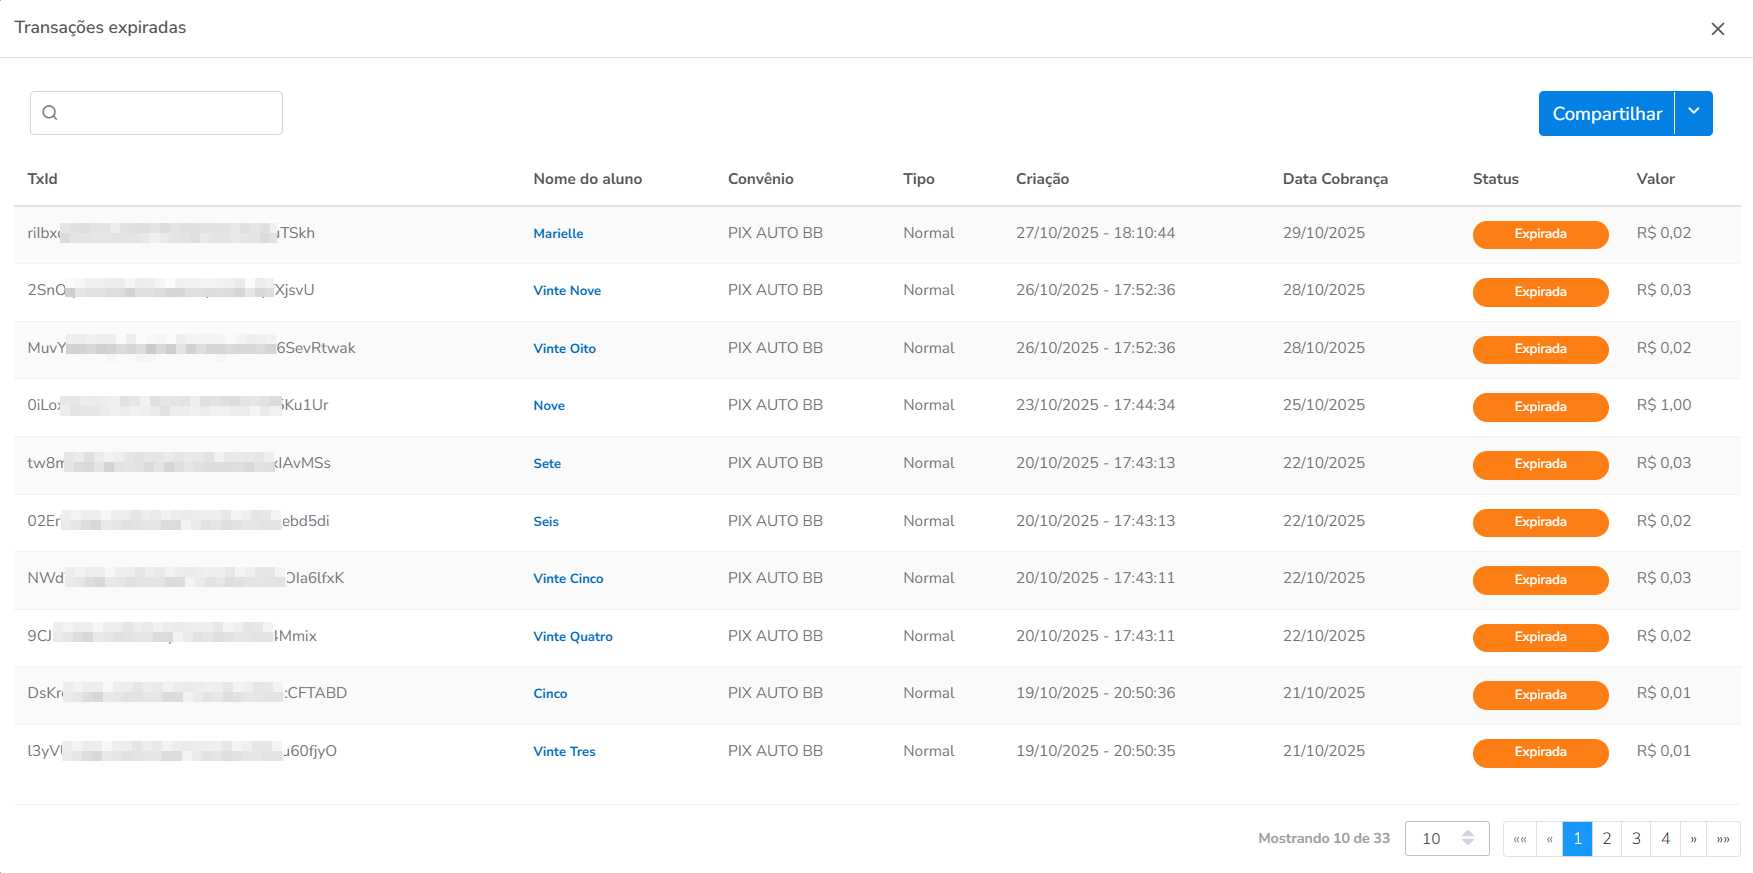Expand the Compartilhar dropdown arrow

pyautogui.click(x=1693, y=113)
